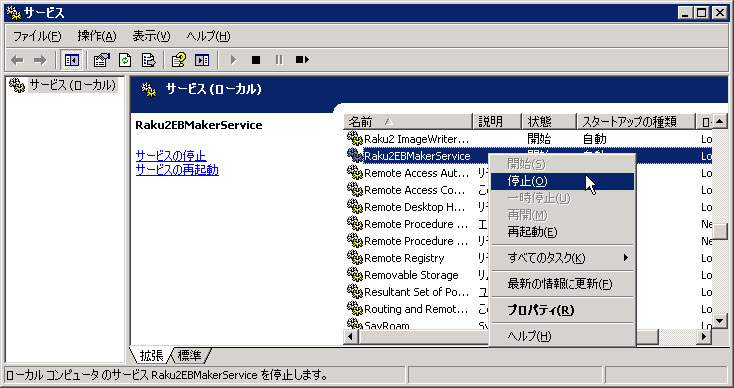Sort by the 説明 column header
734x388 pixels.
click(498, 122)
